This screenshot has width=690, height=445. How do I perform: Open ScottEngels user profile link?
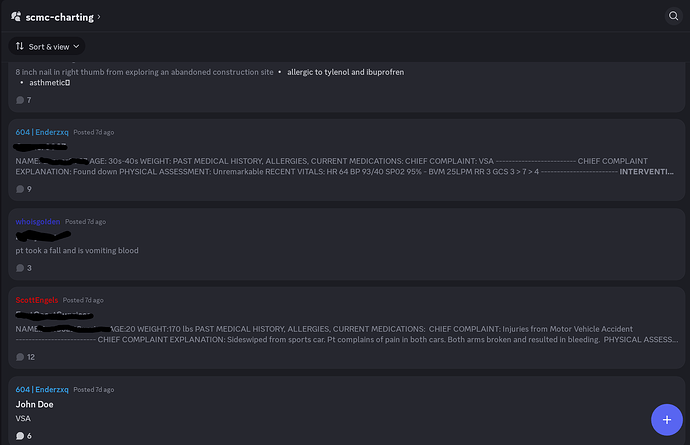[37, 300]
